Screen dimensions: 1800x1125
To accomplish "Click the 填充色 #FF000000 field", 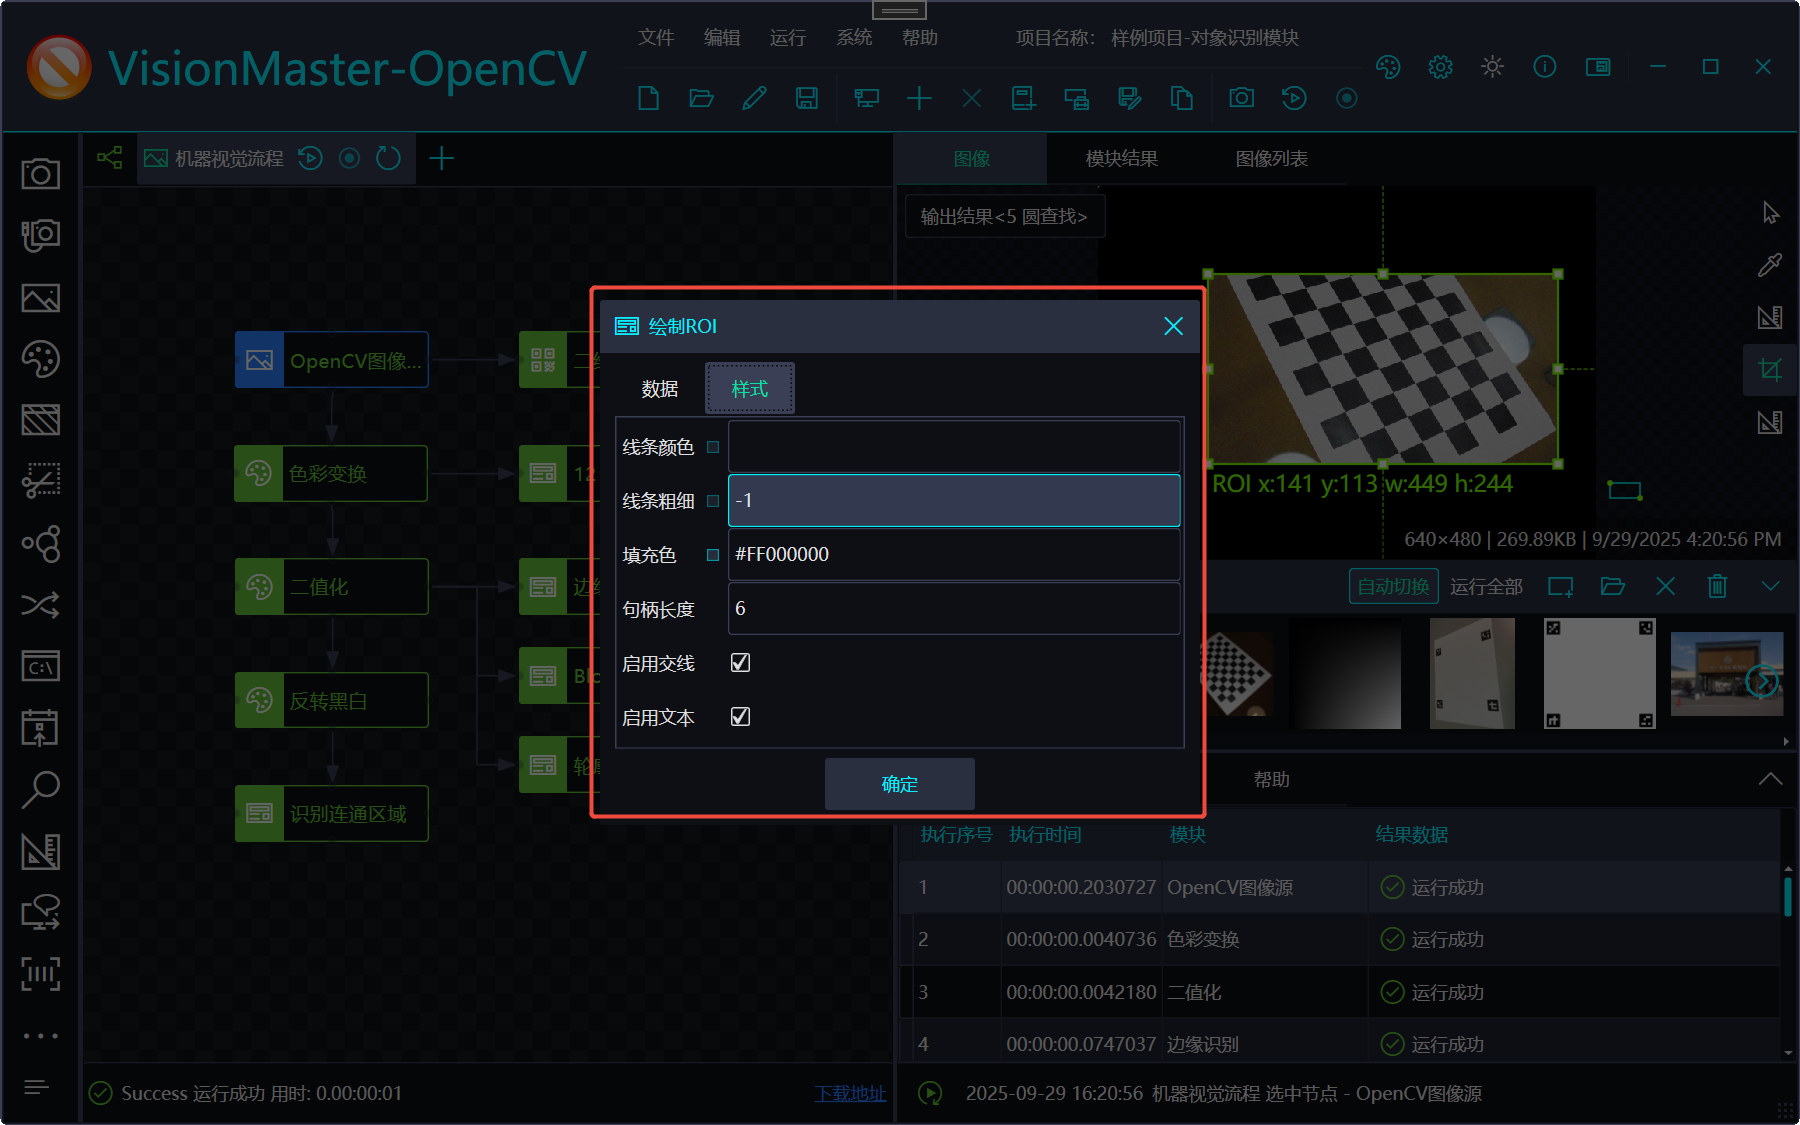I will [x=954, y=555].
